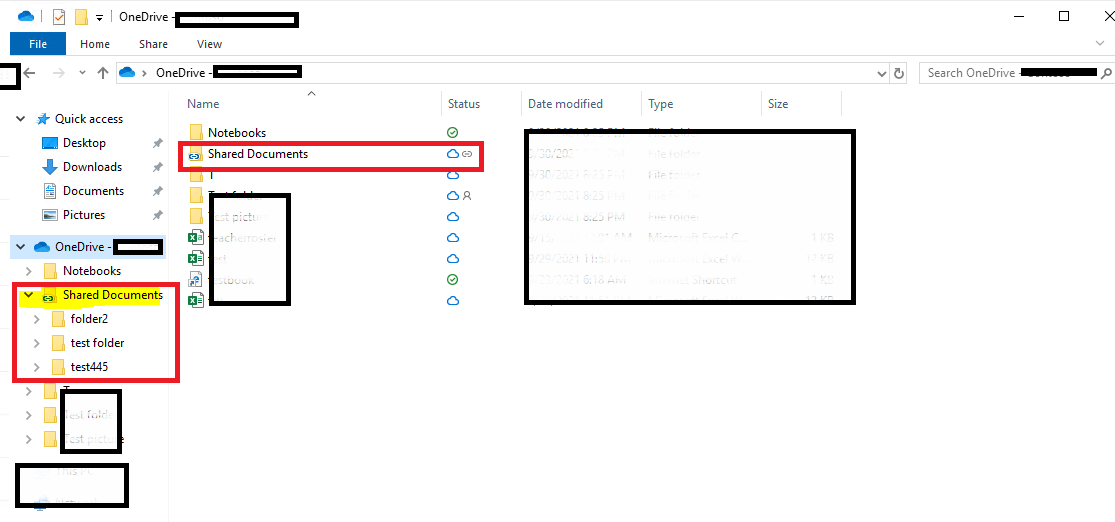Select folder2 in the navigation tree

pyautogui.click(x=90, y=319)
